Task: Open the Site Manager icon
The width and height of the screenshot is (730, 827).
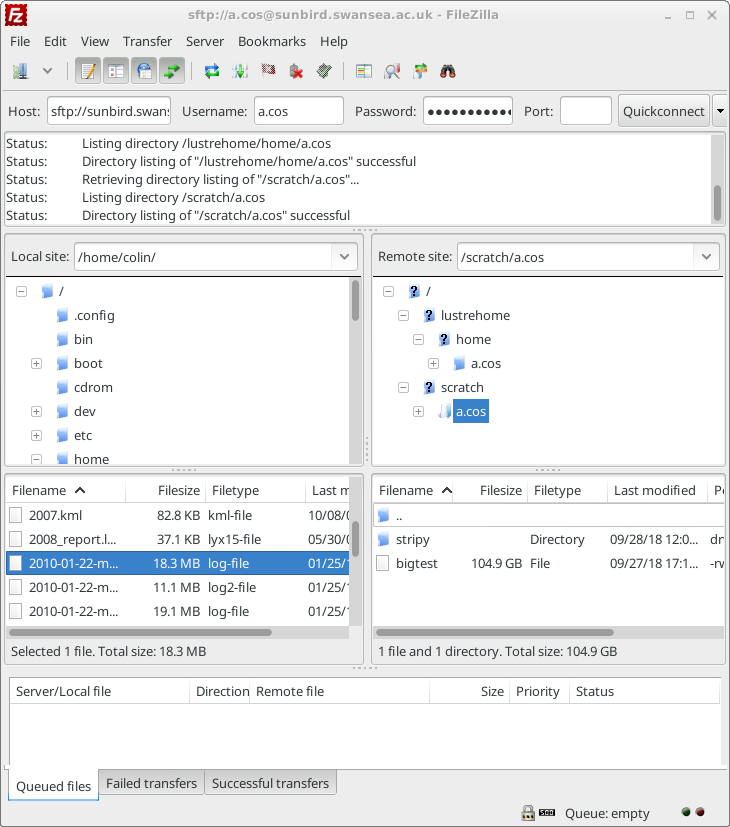Action: (21, 71)
